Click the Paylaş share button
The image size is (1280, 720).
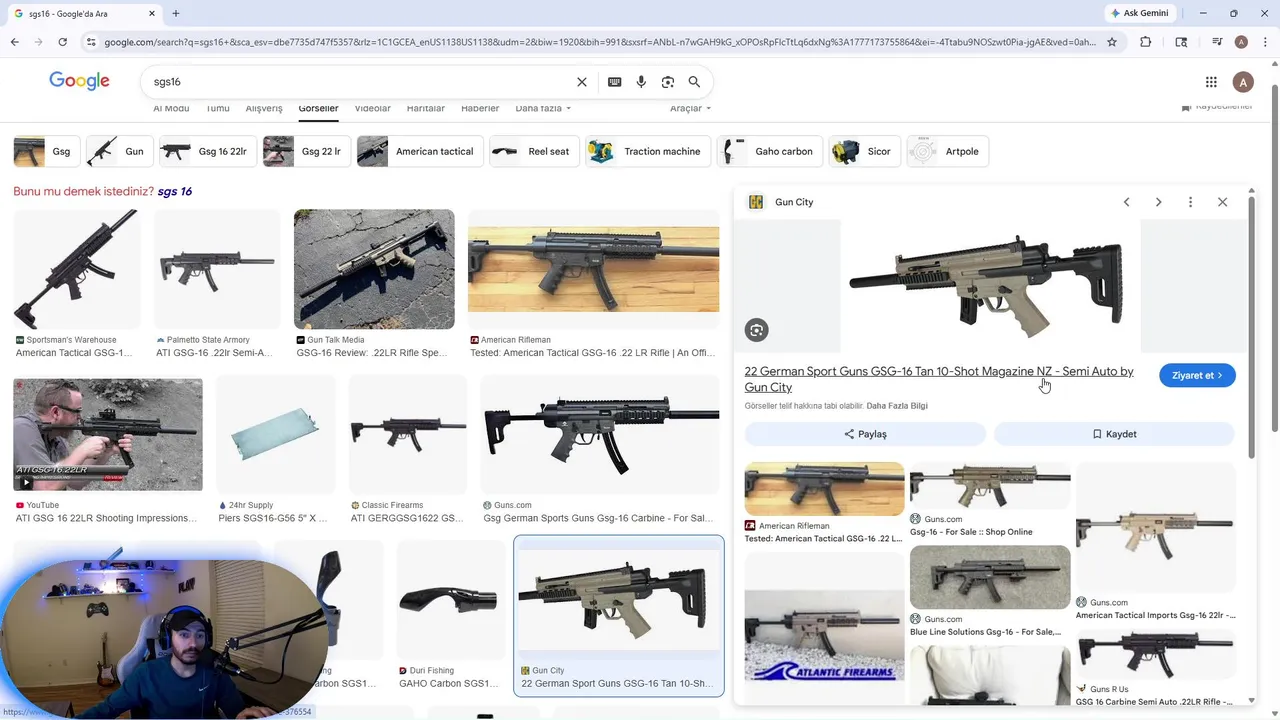pos(865,434)
